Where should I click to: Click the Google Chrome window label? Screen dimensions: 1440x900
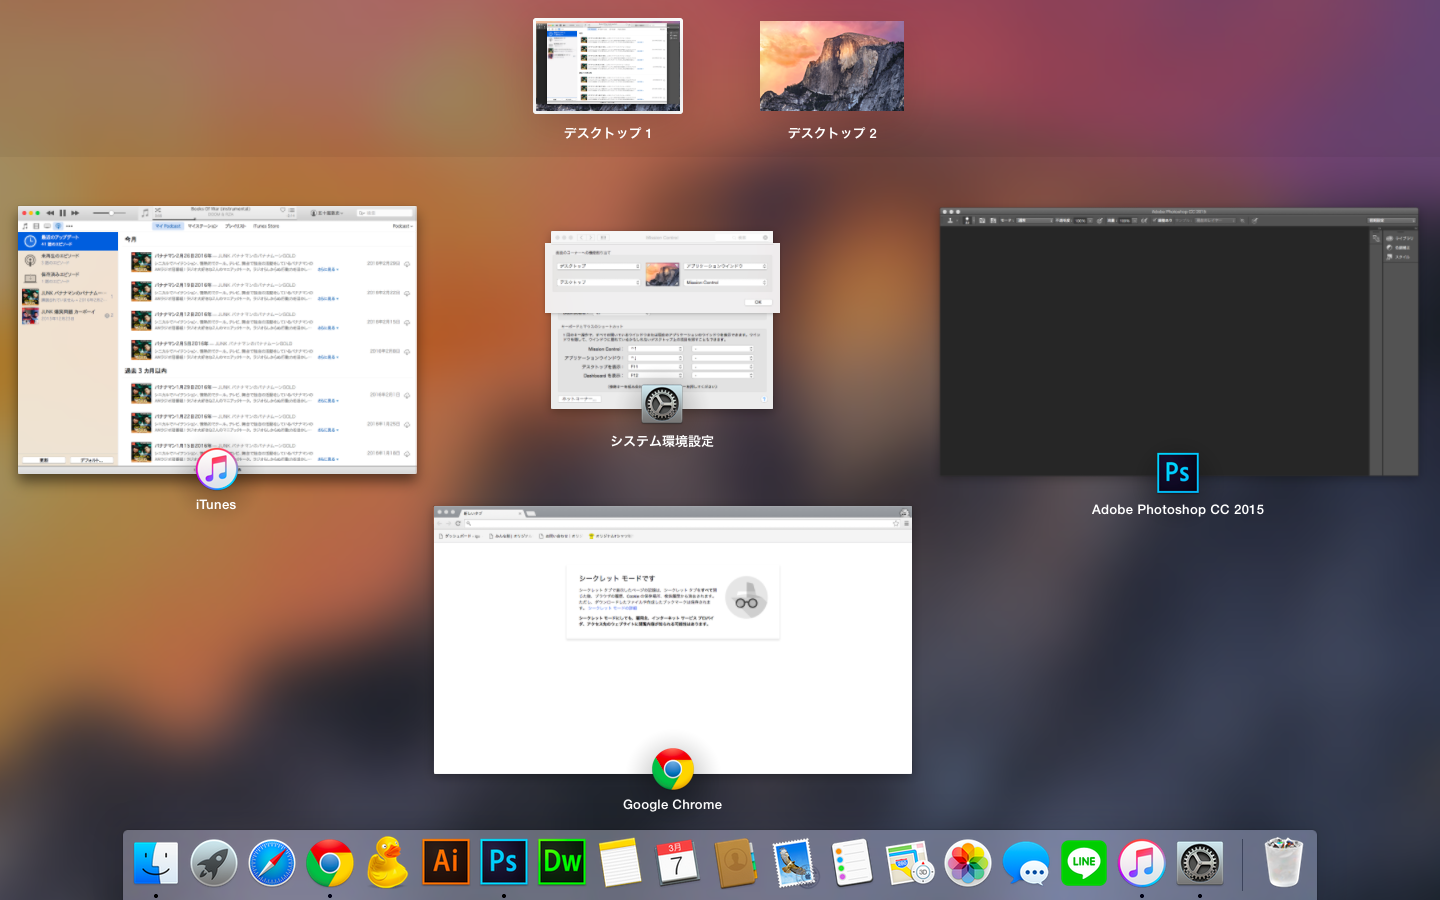(x=673, y=805)
